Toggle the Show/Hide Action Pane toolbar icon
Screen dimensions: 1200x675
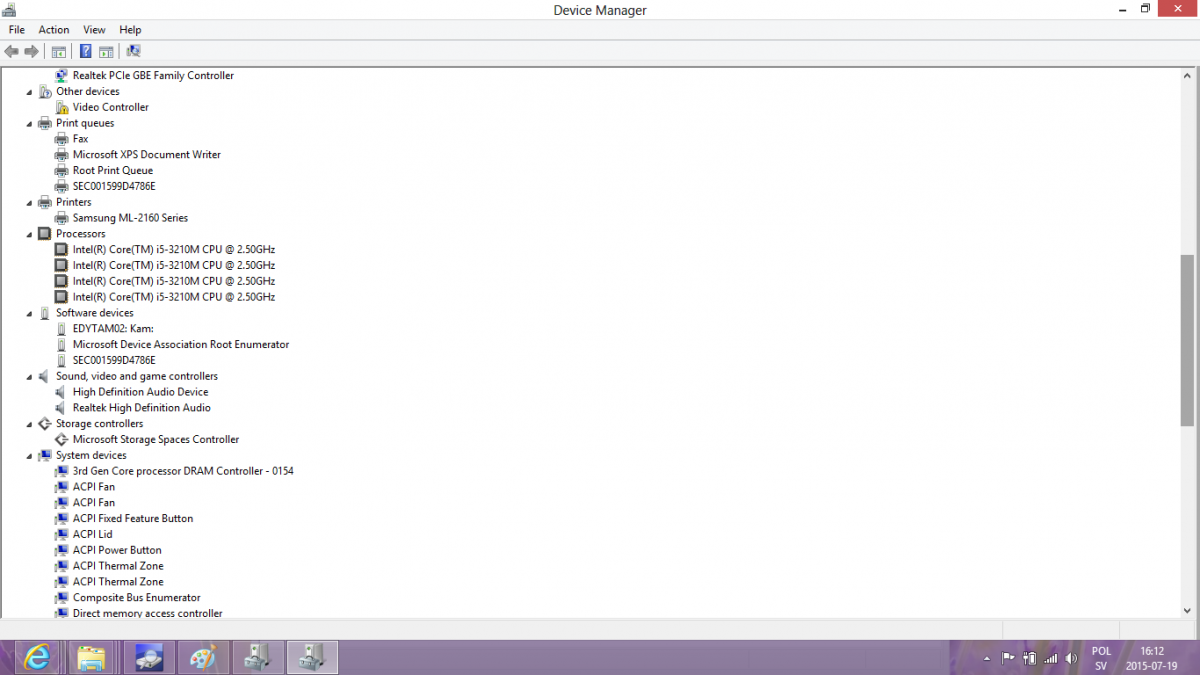pos(106,51)
